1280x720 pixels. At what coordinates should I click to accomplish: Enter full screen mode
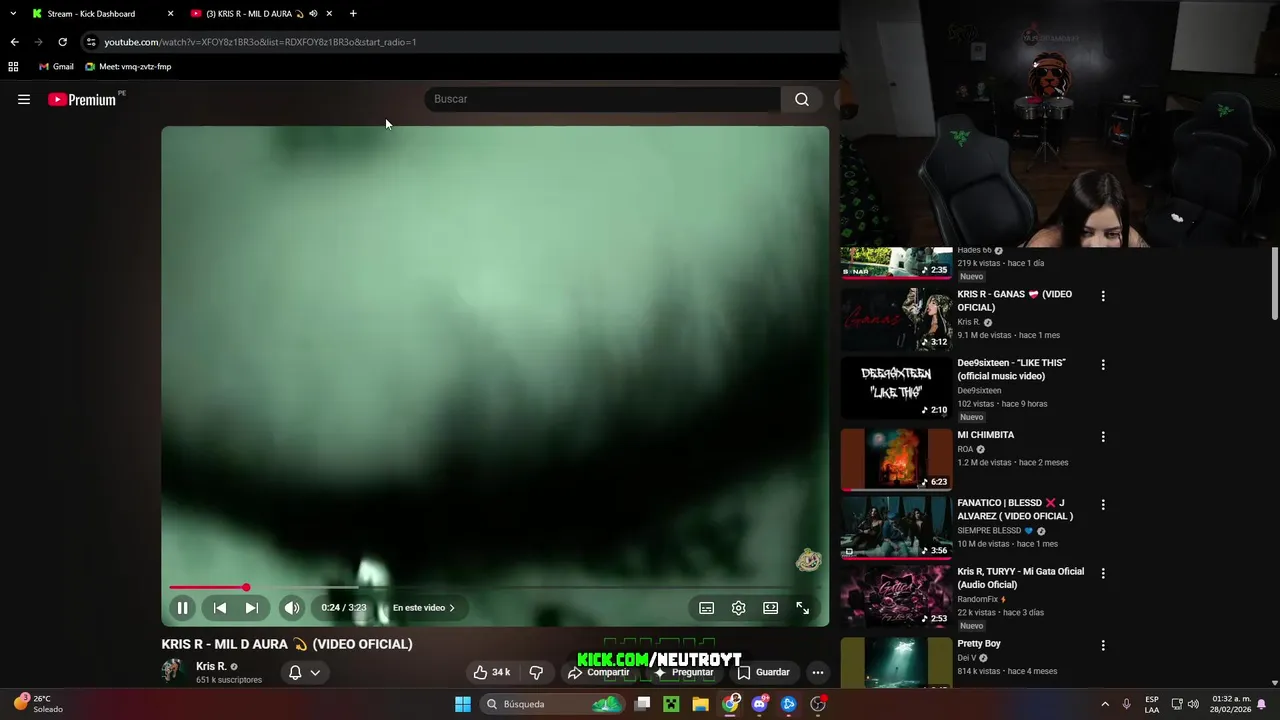tap(802, 607)
